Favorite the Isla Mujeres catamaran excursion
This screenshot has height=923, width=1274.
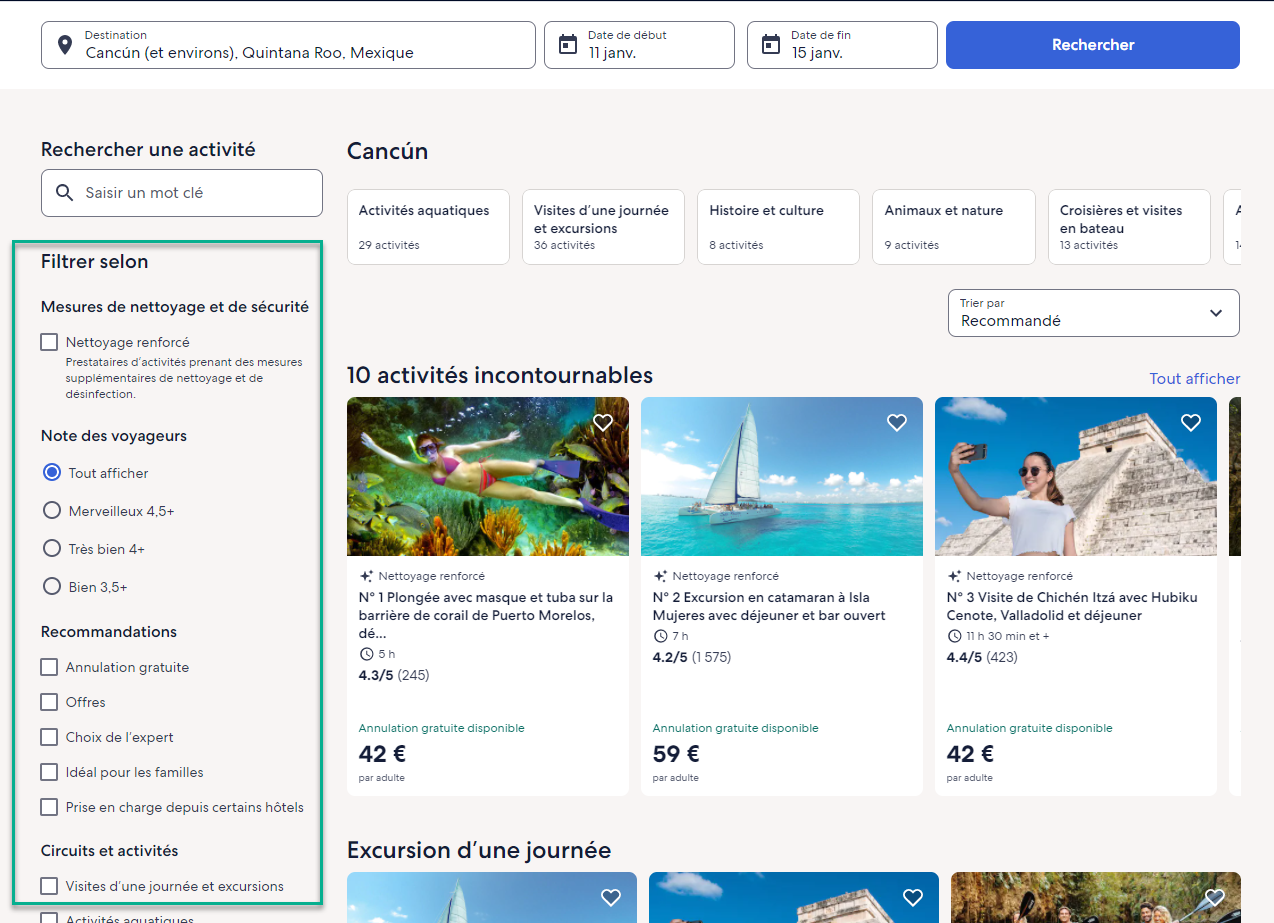[x=897, y=423]
